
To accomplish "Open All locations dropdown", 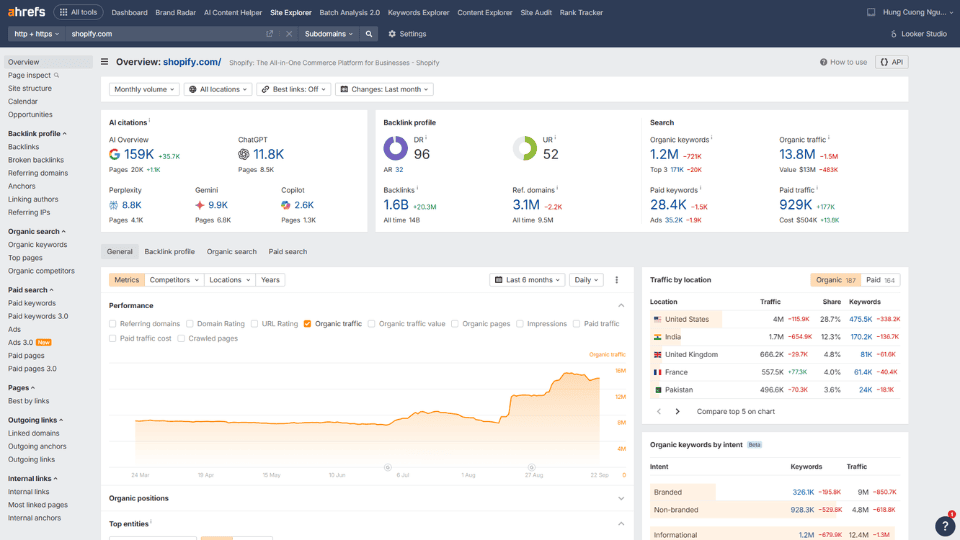I will click(x=218, y=89).
